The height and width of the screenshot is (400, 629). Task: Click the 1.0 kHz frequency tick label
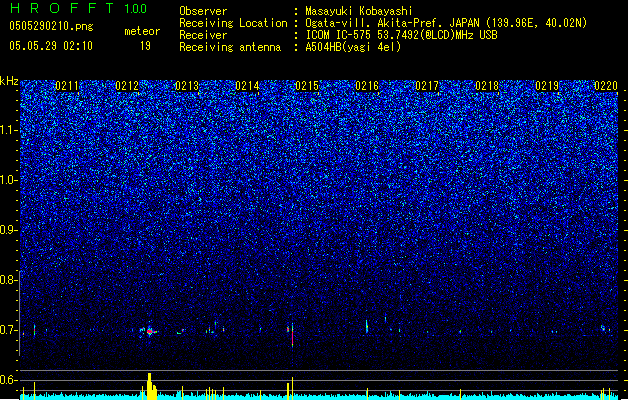8,180
